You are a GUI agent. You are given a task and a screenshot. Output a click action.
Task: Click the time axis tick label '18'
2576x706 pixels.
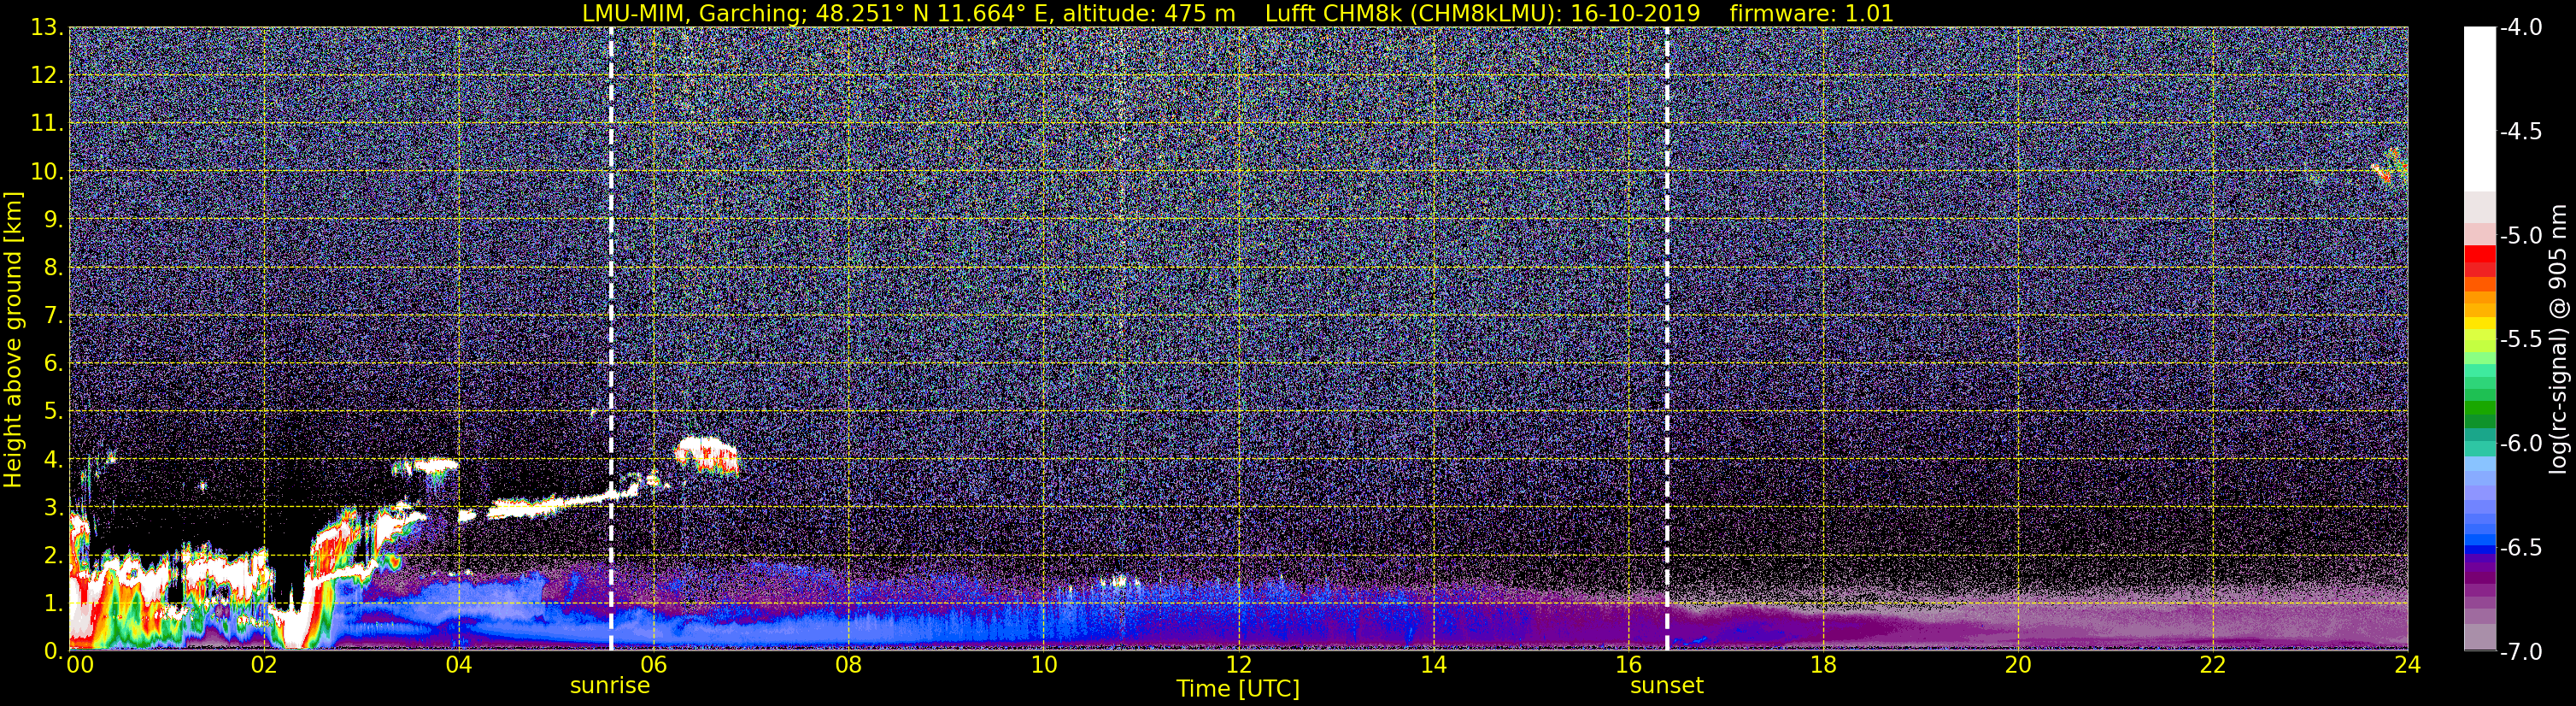(x=1824, y=665)
